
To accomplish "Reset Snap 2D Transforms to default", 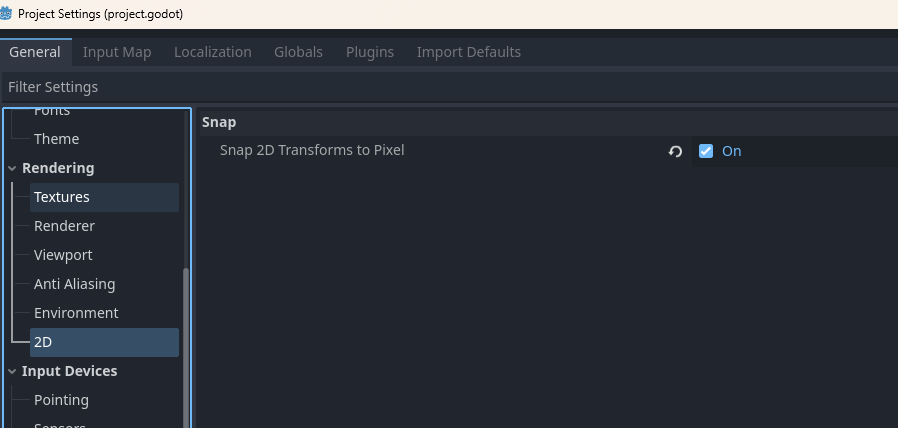I will coord(675,151).
